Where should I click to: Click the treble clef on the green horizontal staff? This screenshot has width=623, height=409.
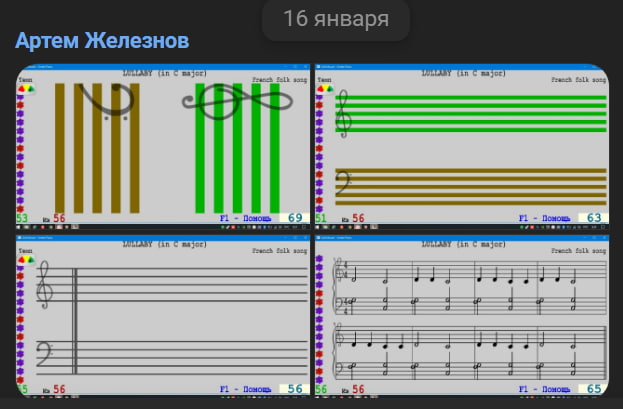pyautogui.click(x=347, y=111)
